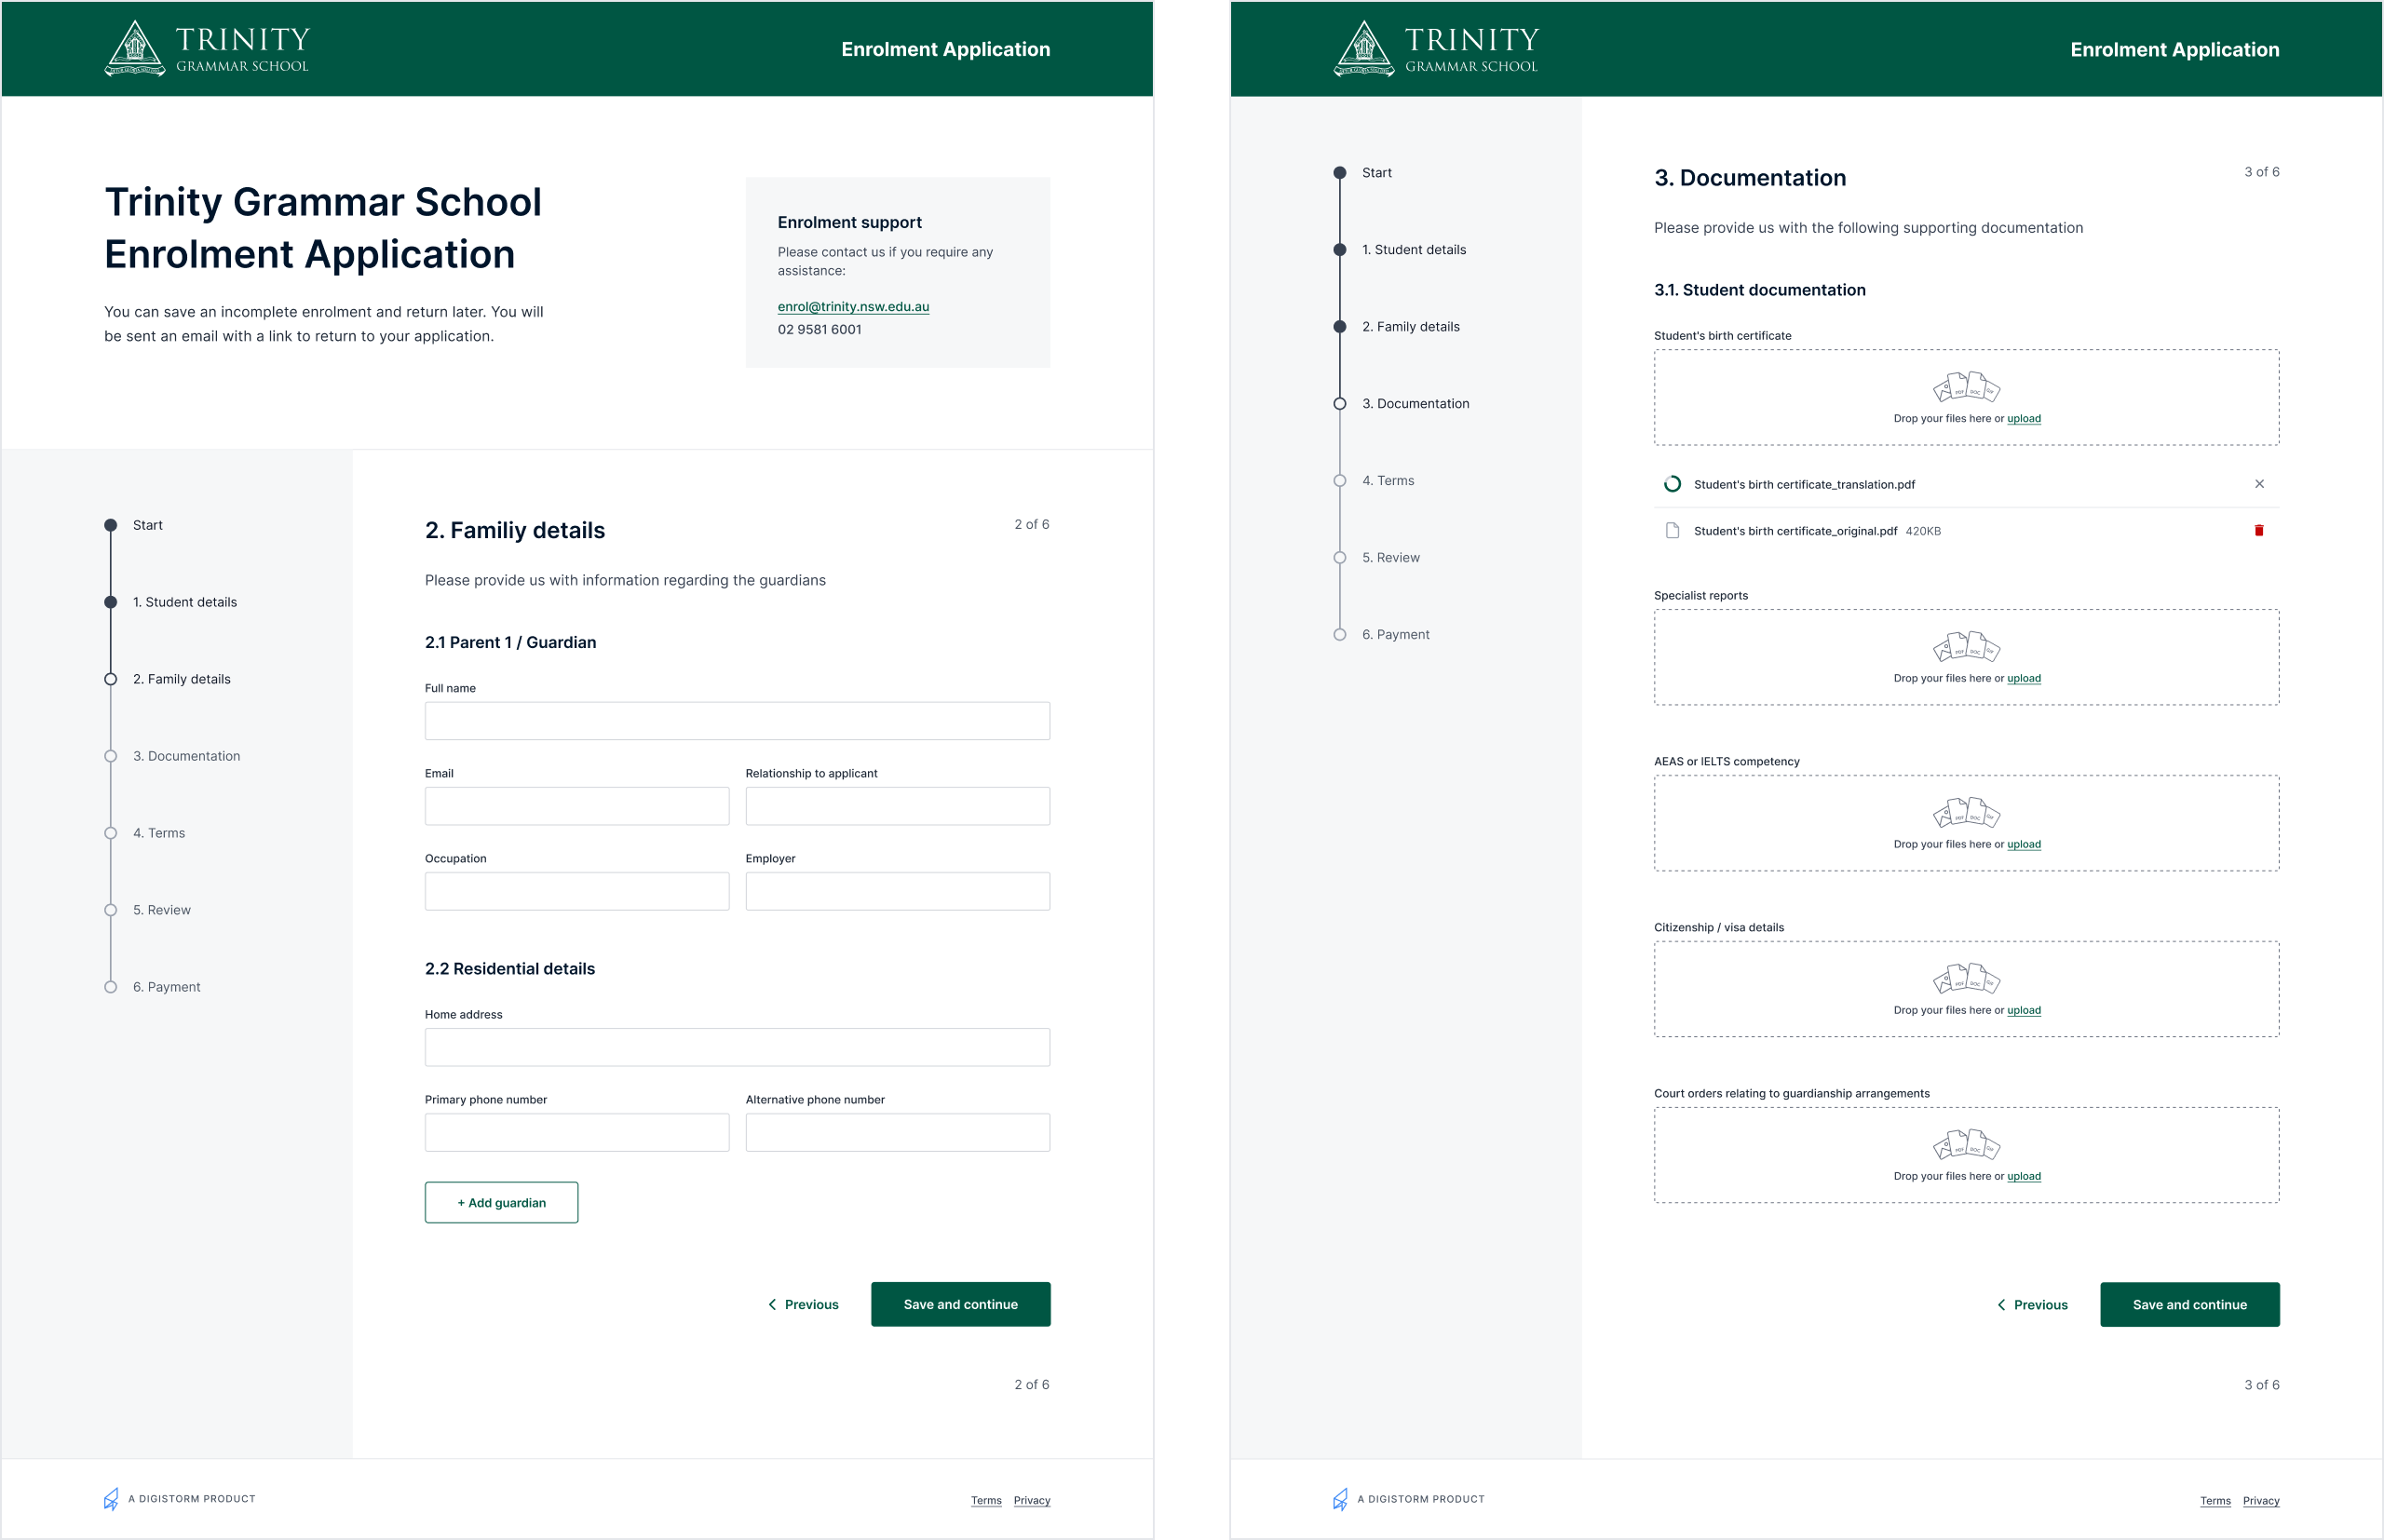The image size is (2384, 1540).
Task: Click the upload link under Student's birth certificate
Action: 2023,419
